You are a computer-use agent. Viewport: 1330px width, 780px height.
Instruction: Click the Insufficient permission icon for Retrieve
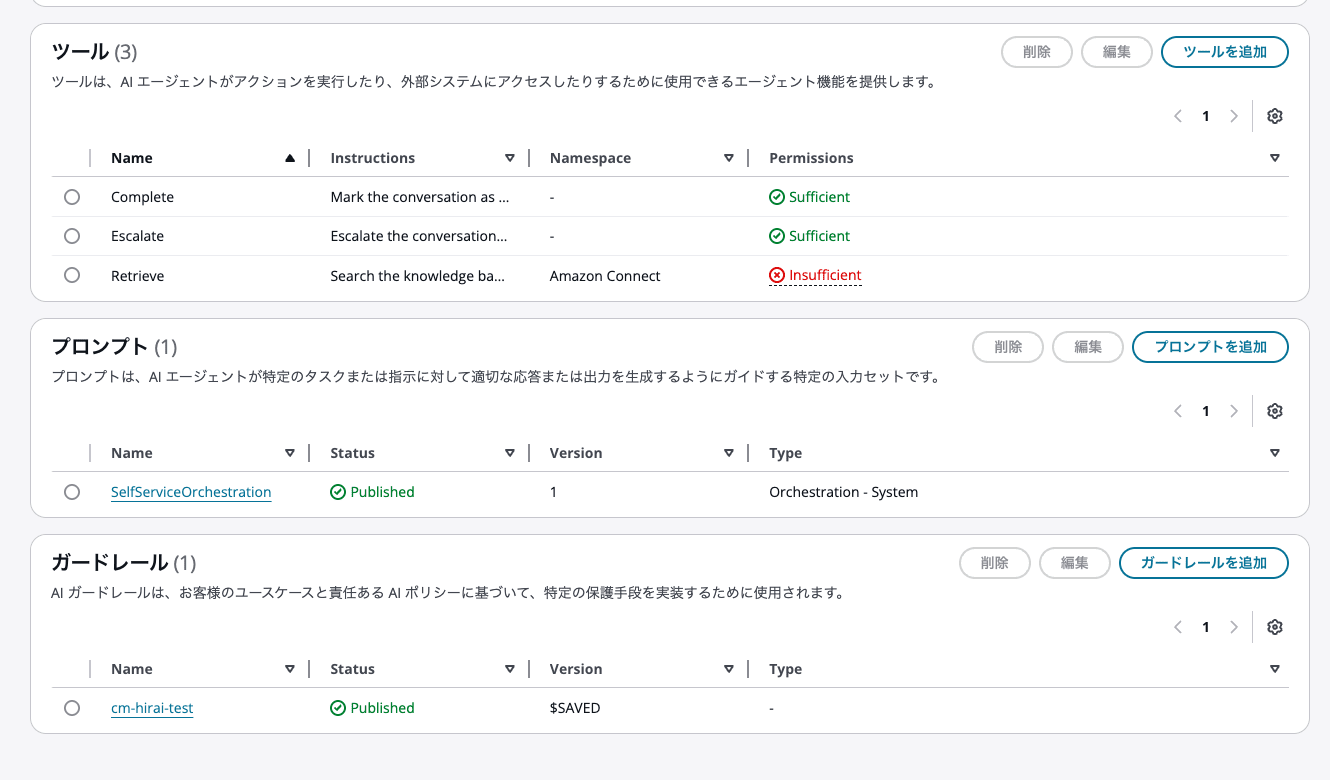[777, 275]
